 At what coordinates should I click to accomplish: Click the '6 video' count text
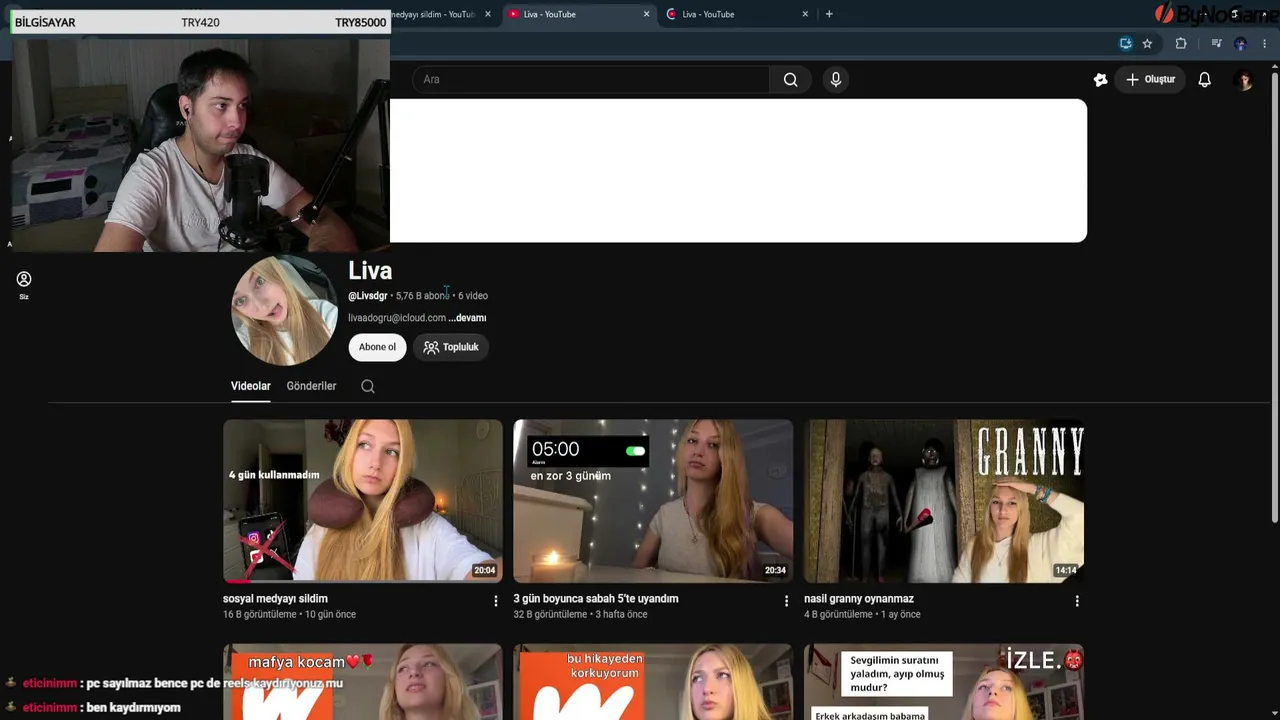pyautogui.click(x=473, y=296)
